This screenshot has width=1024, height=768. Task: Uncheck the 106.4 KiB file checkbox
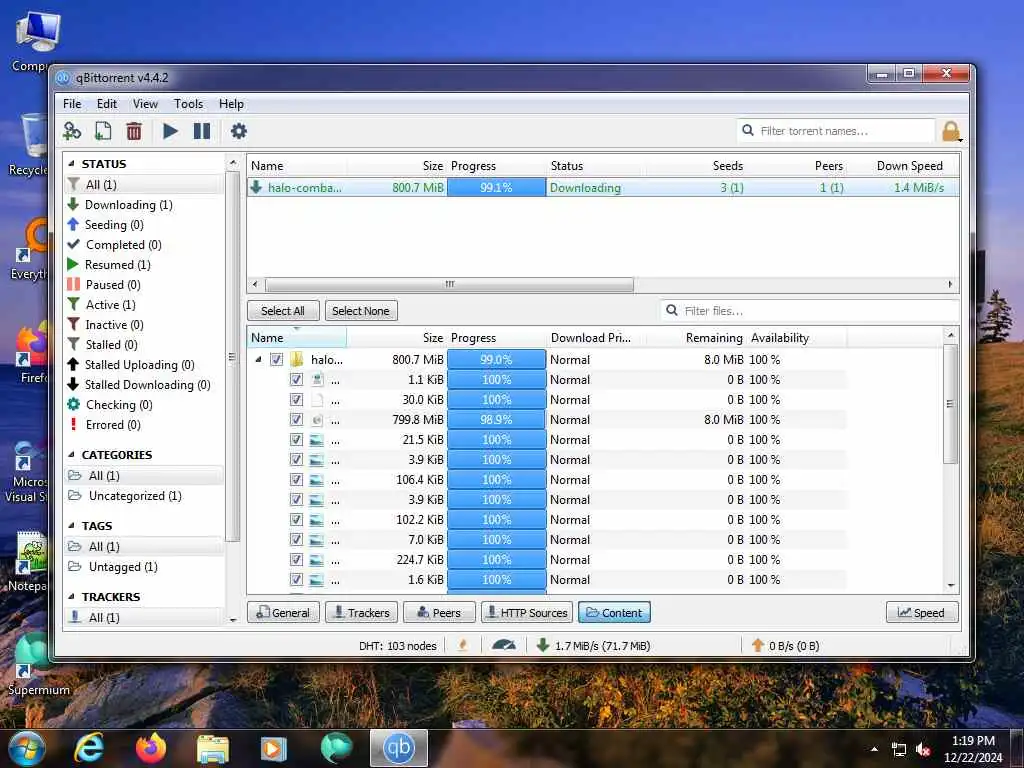tap(296, 479)
